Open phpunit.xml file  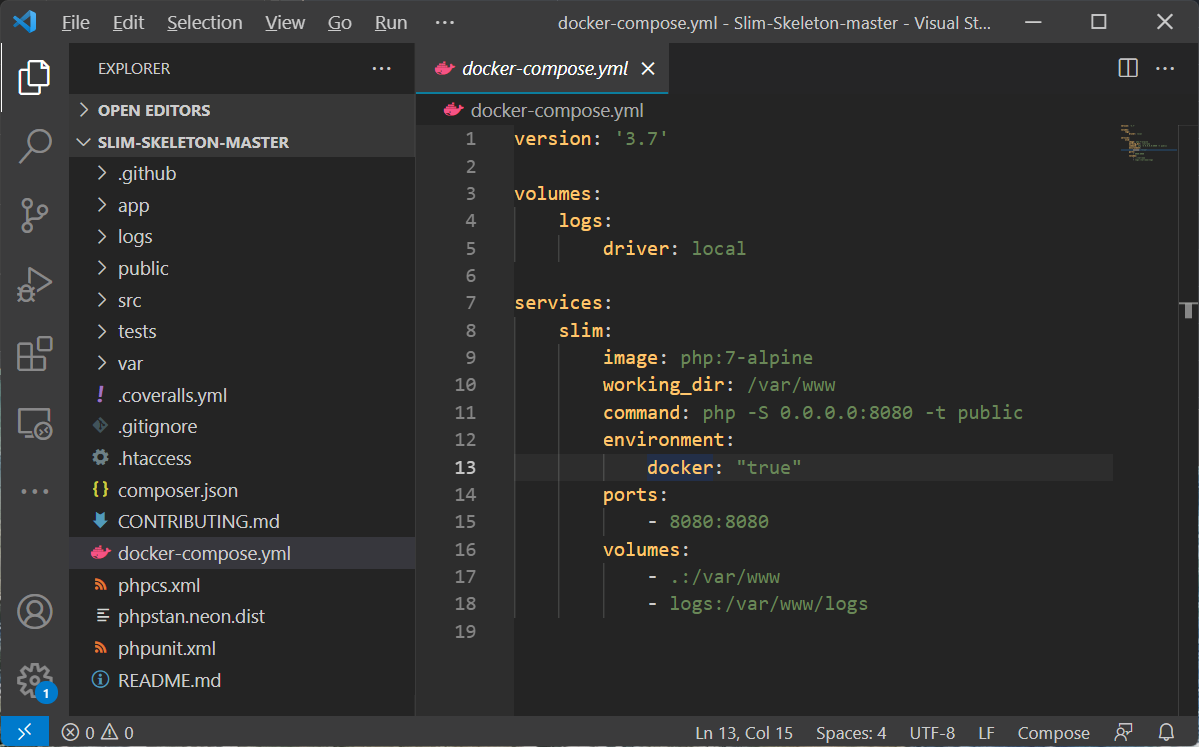click(242, 649)
